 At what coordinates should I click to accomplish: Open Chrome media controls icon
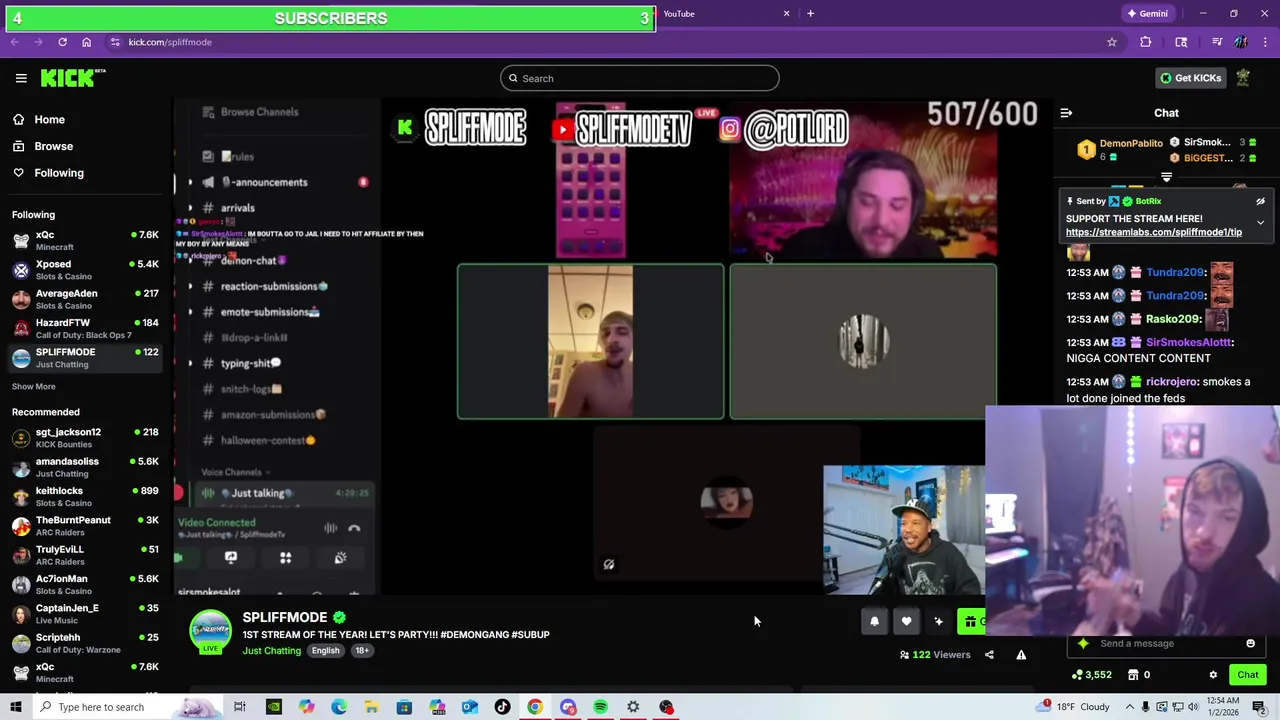pos(1217,42)
